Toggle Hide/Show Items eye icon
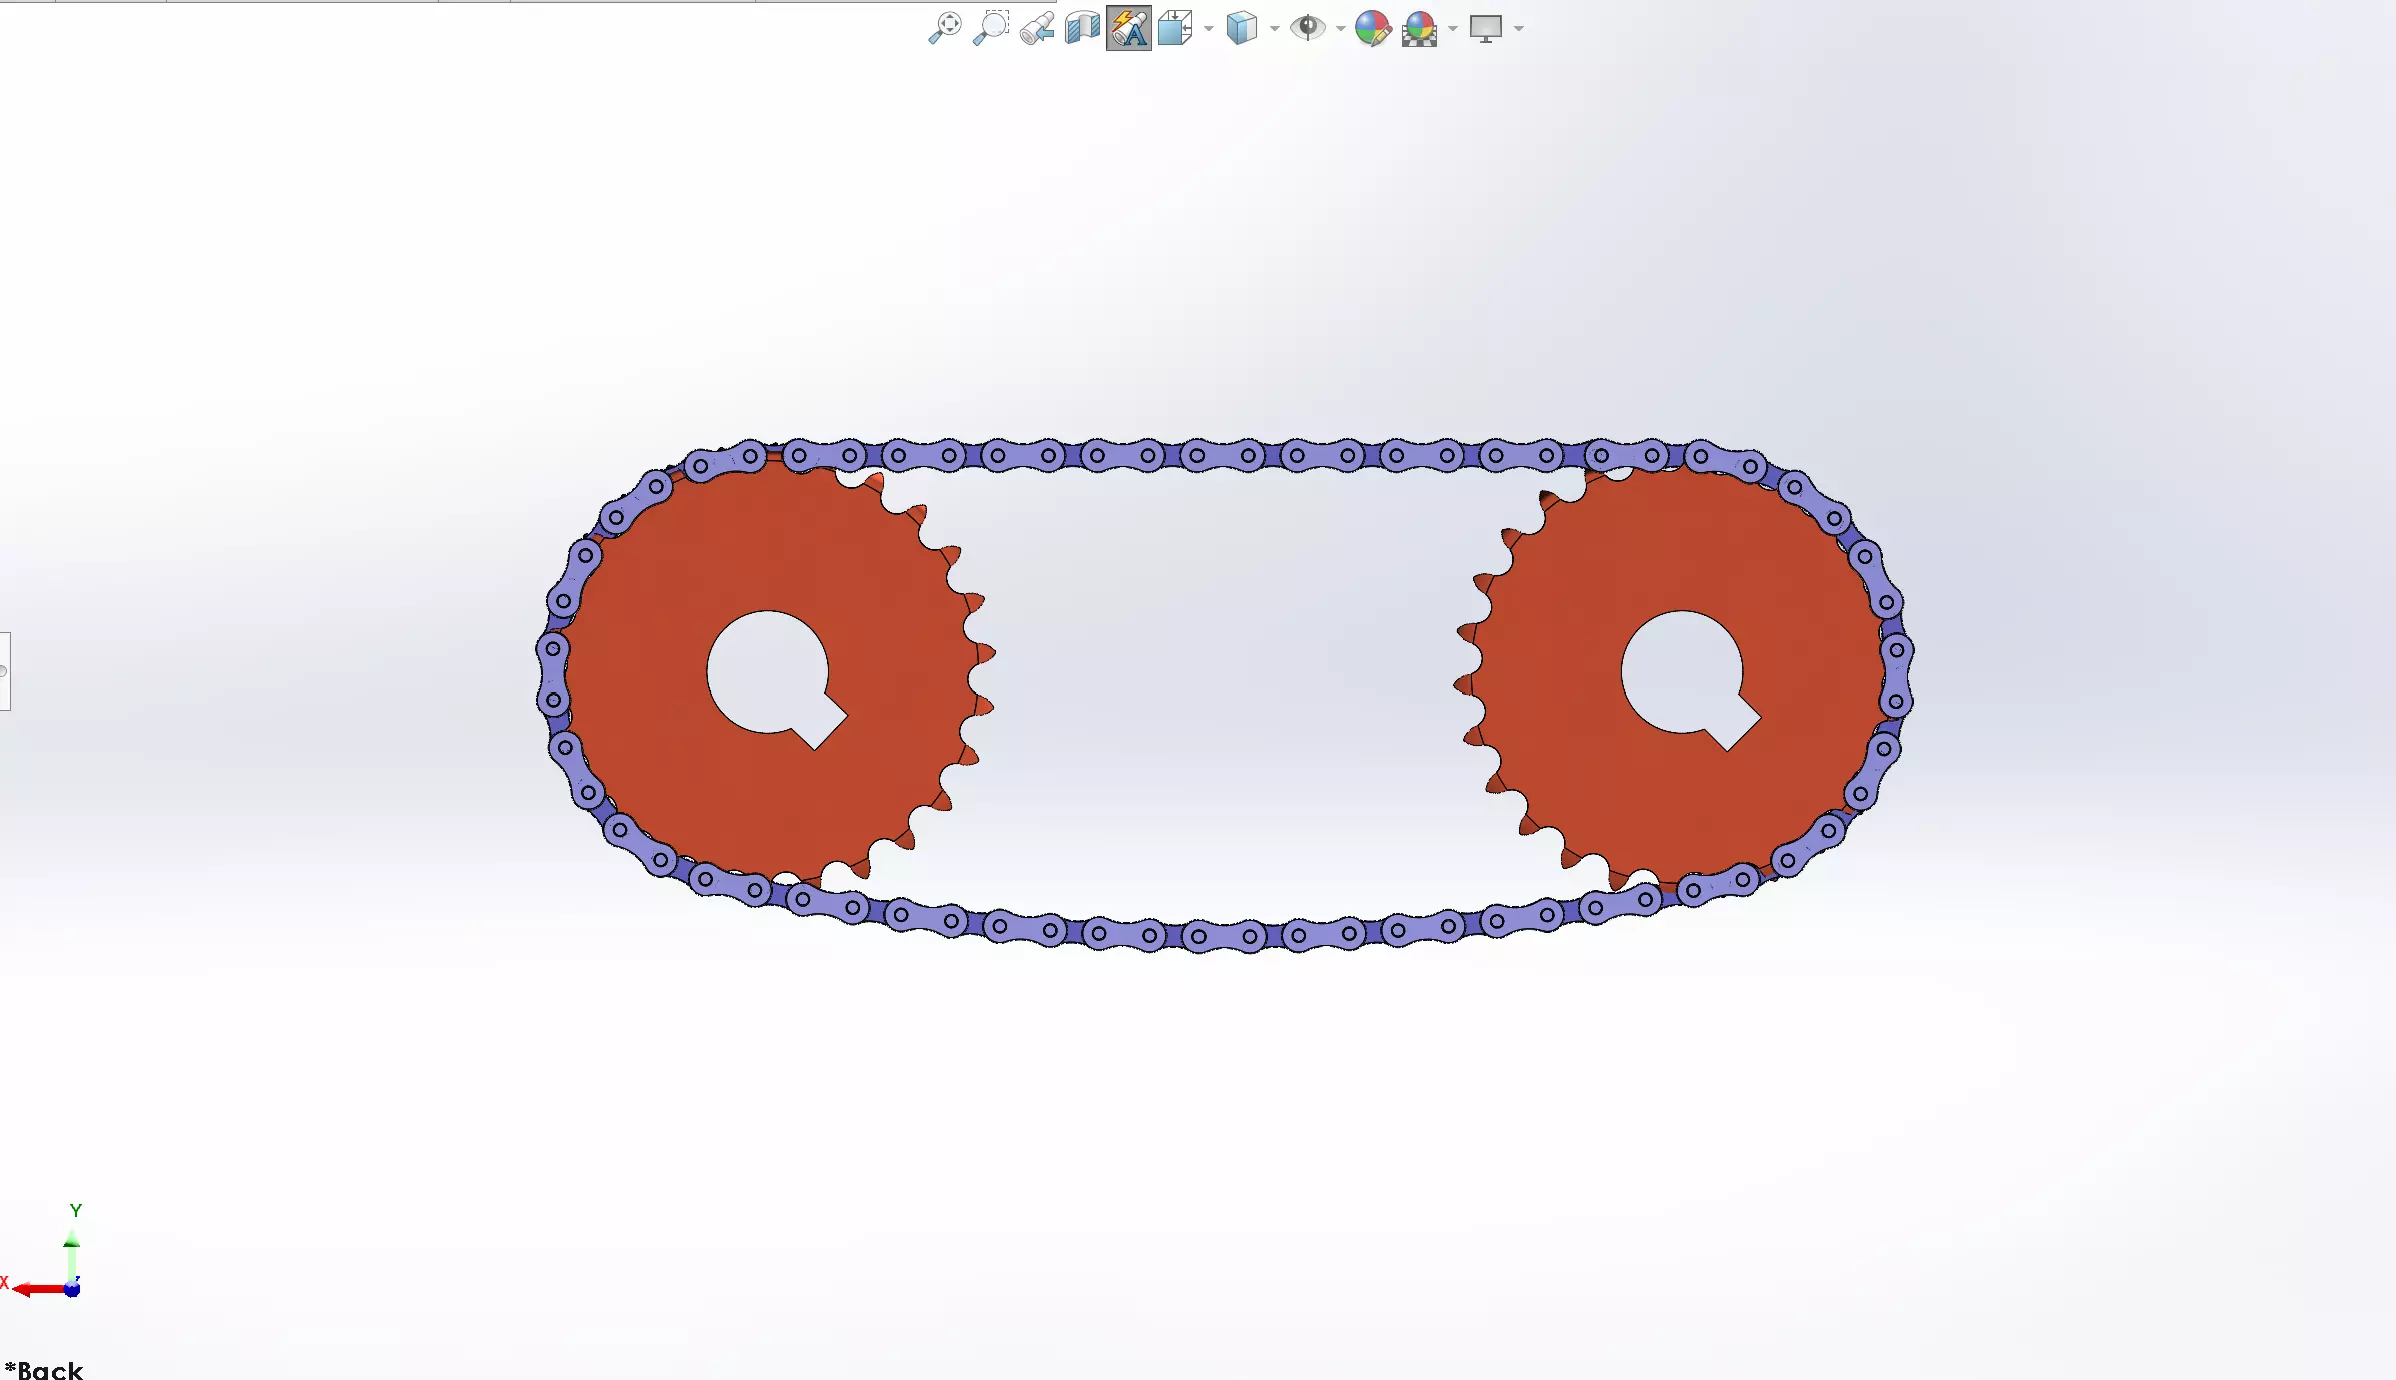This screenshot has height=1380, width=2396. 1307,28
